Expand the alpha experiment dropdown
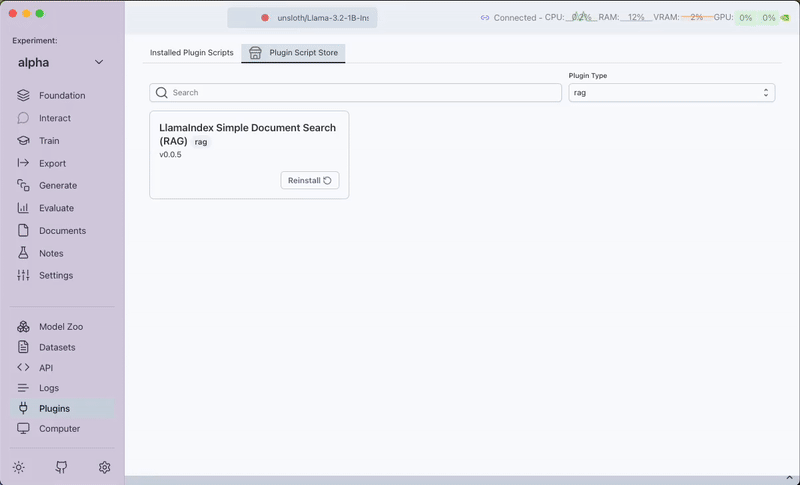Viewport: 800px width, 485px height. [98, 63]
